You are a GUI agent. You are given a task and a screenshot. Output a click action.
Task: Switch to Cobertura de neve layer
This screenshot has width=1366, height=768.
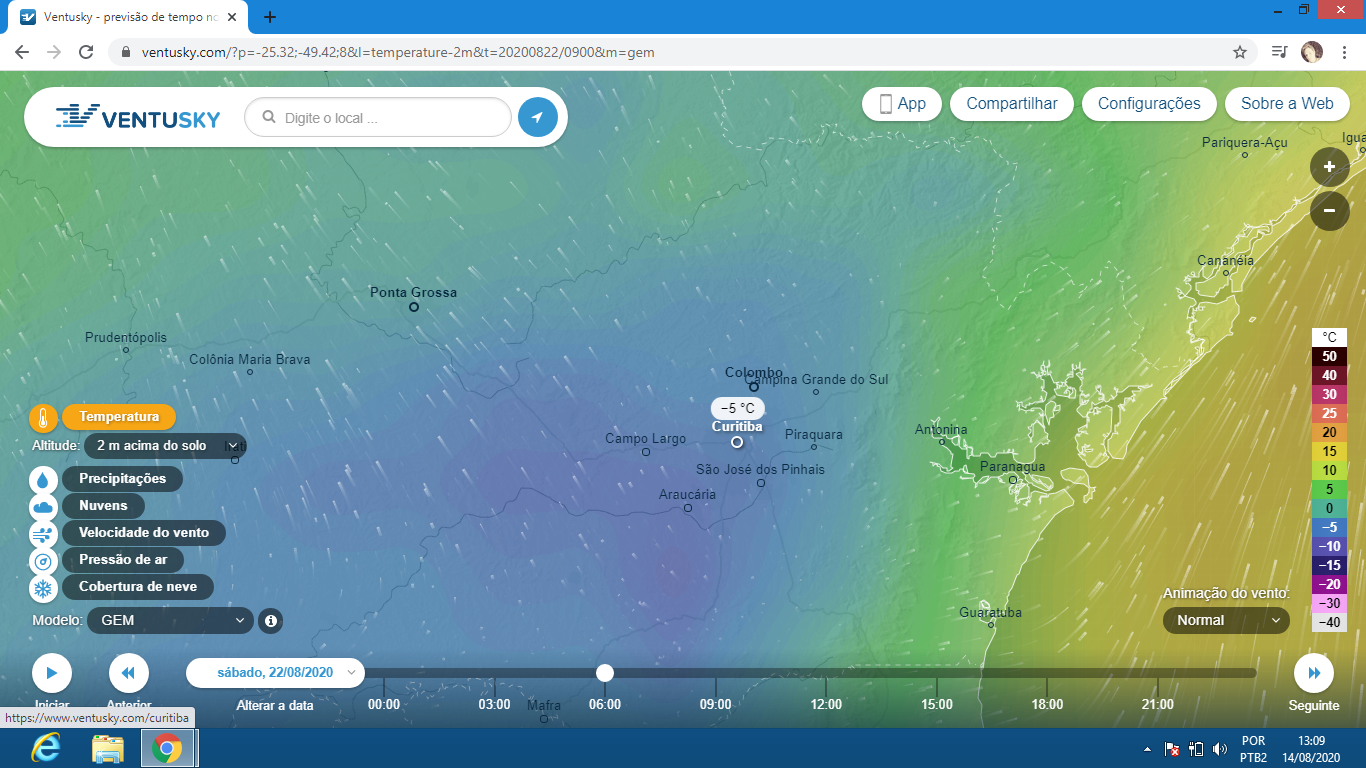(x=138, y=587)
